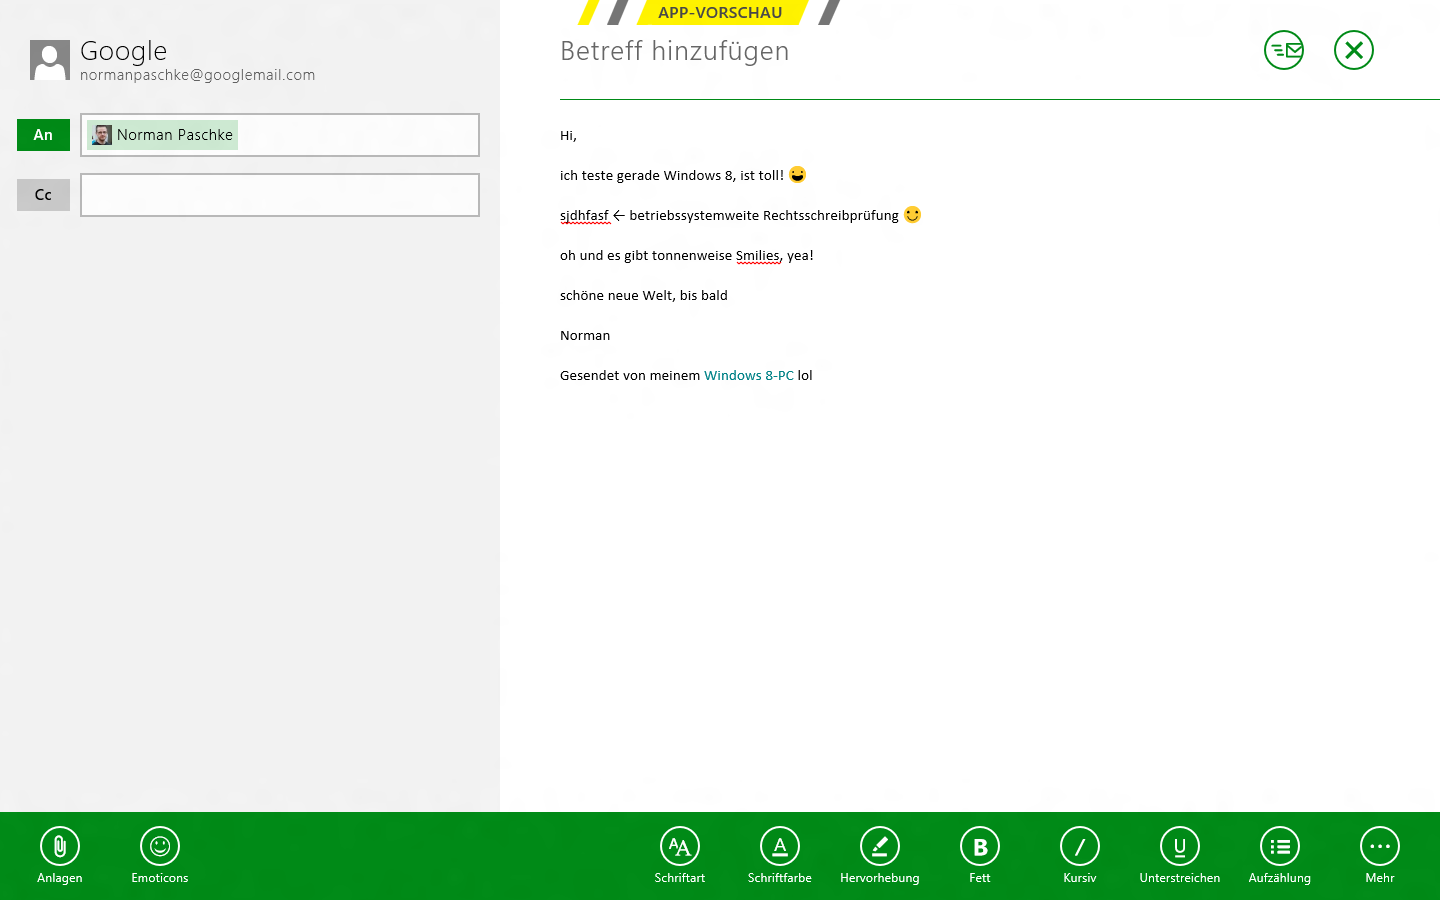Open the Mehr options menu
Screen dimensions: 1440x900
(1380, 856)
